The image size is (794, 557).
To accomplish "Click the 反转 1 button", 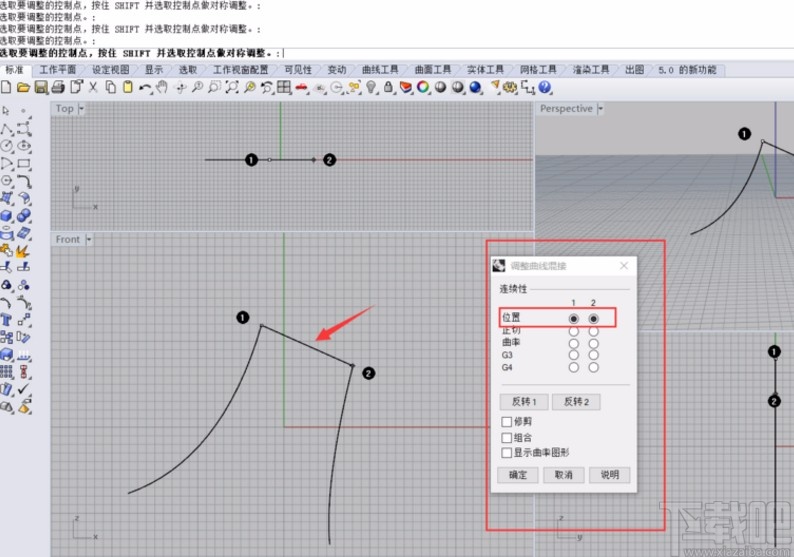I will (x=524, y=402).
